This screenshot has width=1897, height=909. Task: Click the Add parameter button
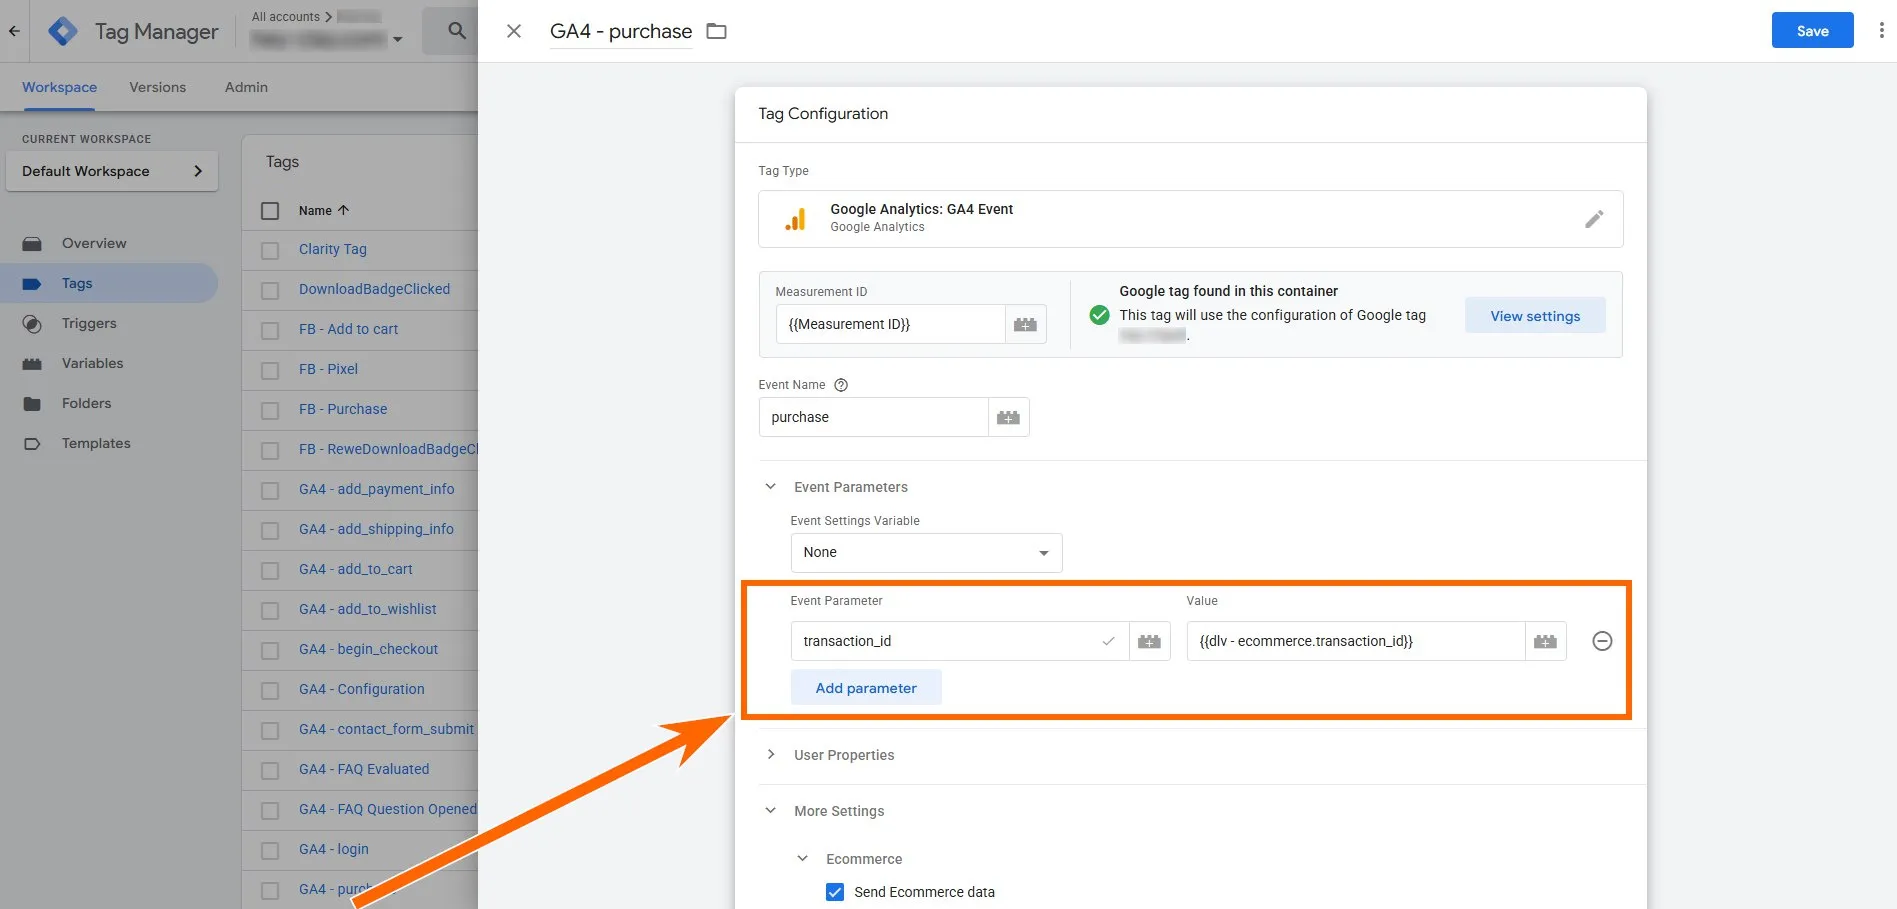pos(865,688)
